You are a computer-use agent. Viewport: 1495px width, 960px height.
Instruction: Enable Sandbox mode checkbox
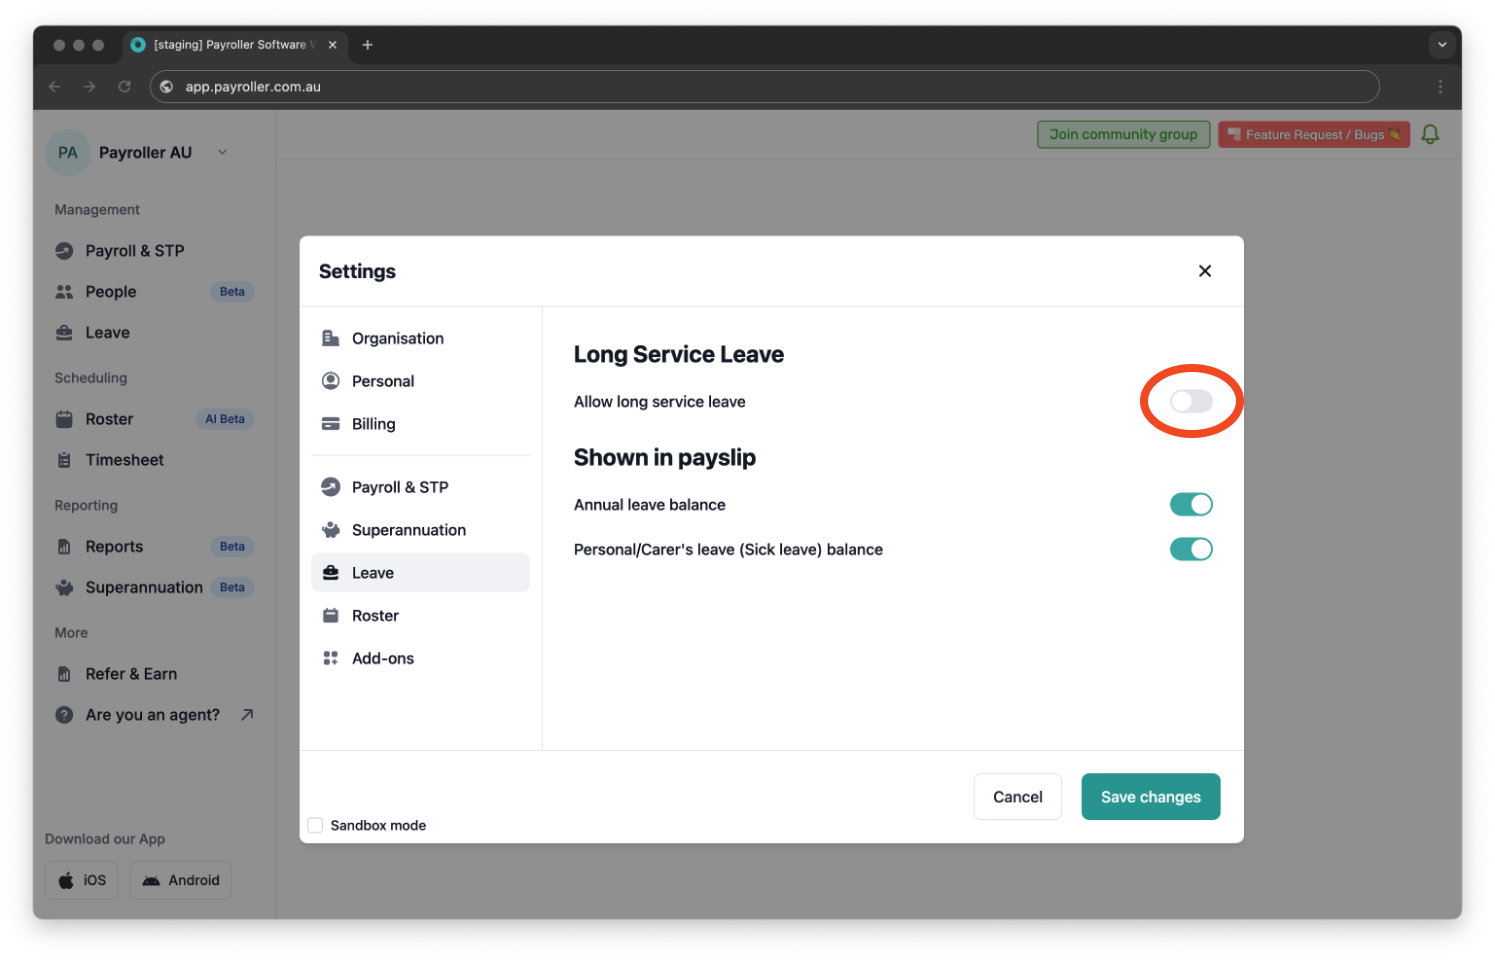[315, 824]
